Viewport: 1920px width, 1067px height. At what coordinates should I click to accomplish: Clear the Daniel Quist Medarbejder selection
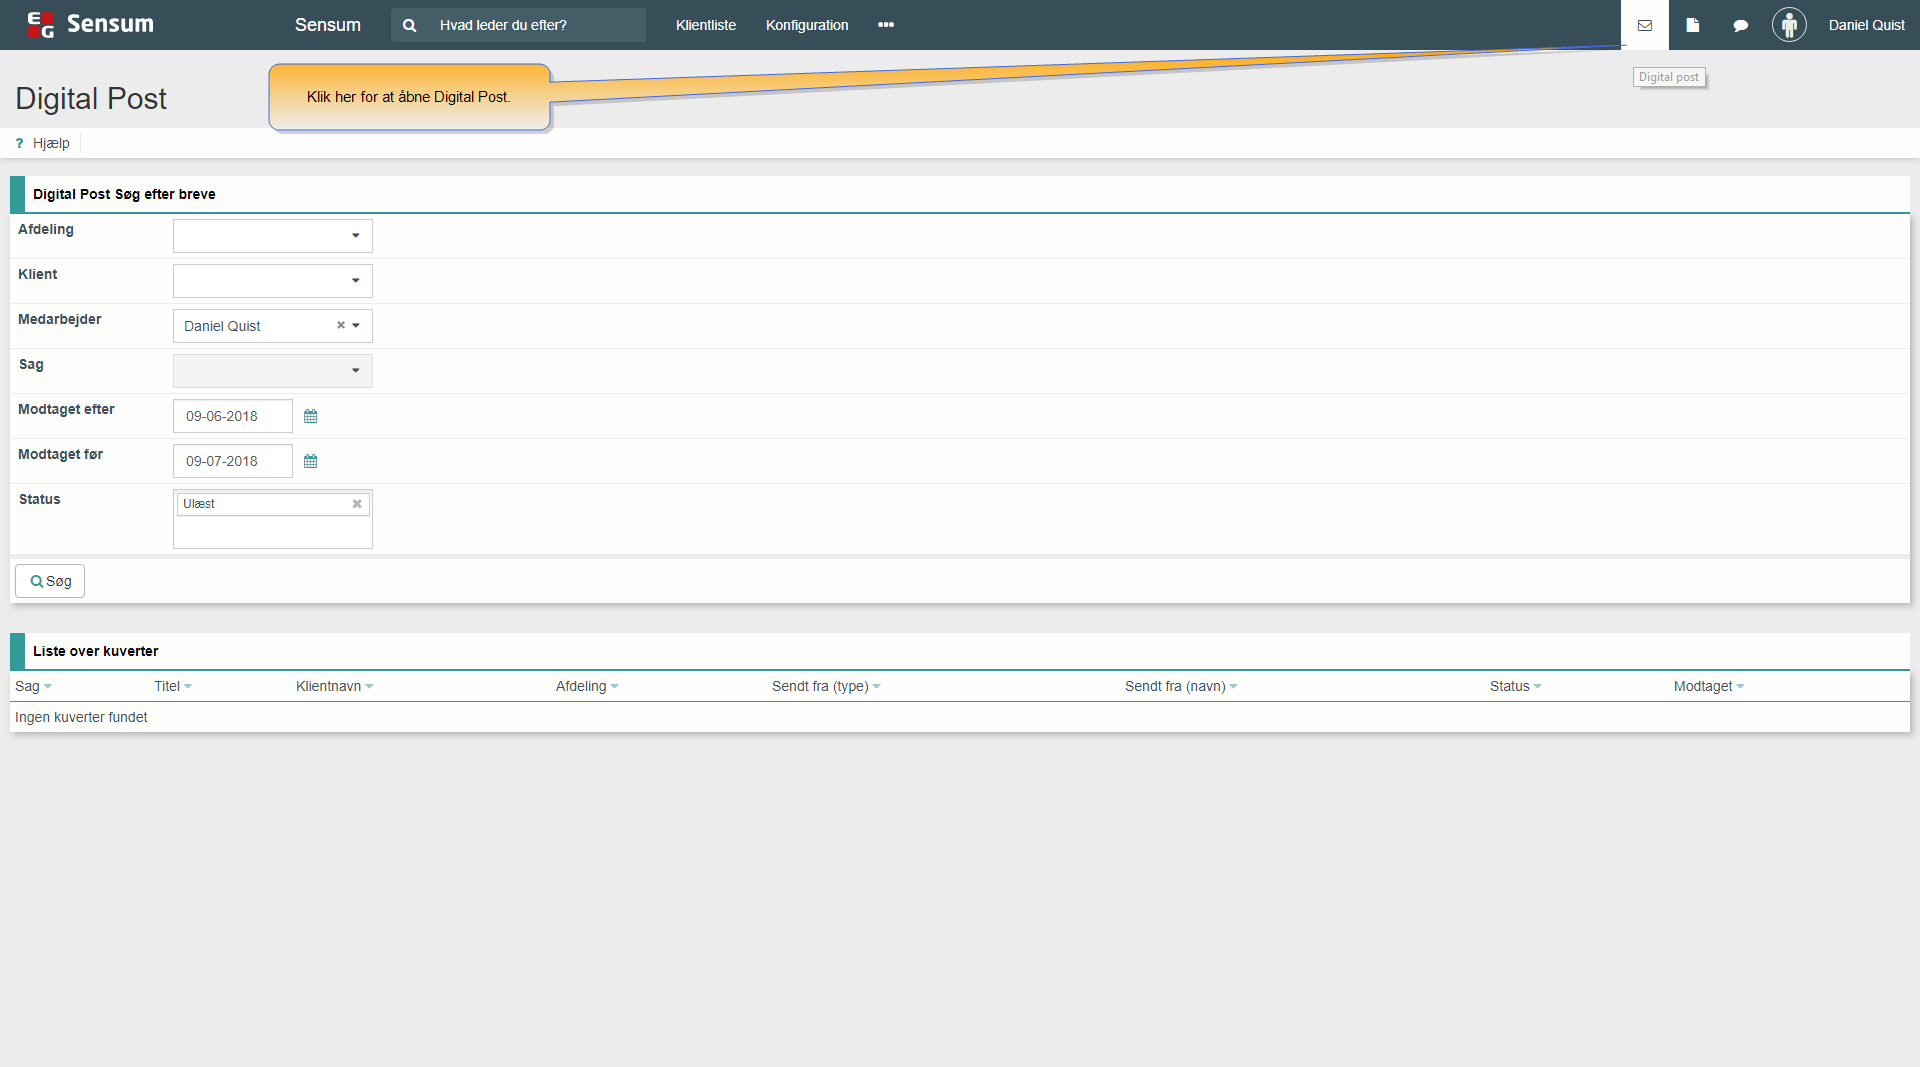coord(341,325)
